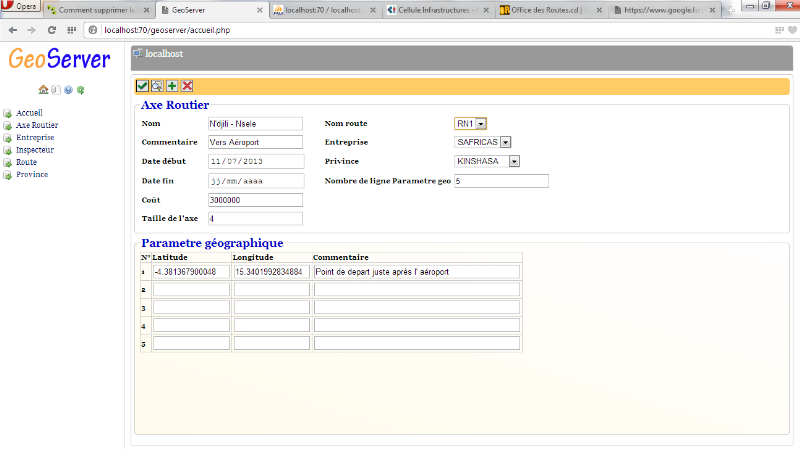800x449 pixels.
Task: Open the Opera menu button
Action: 20,6
